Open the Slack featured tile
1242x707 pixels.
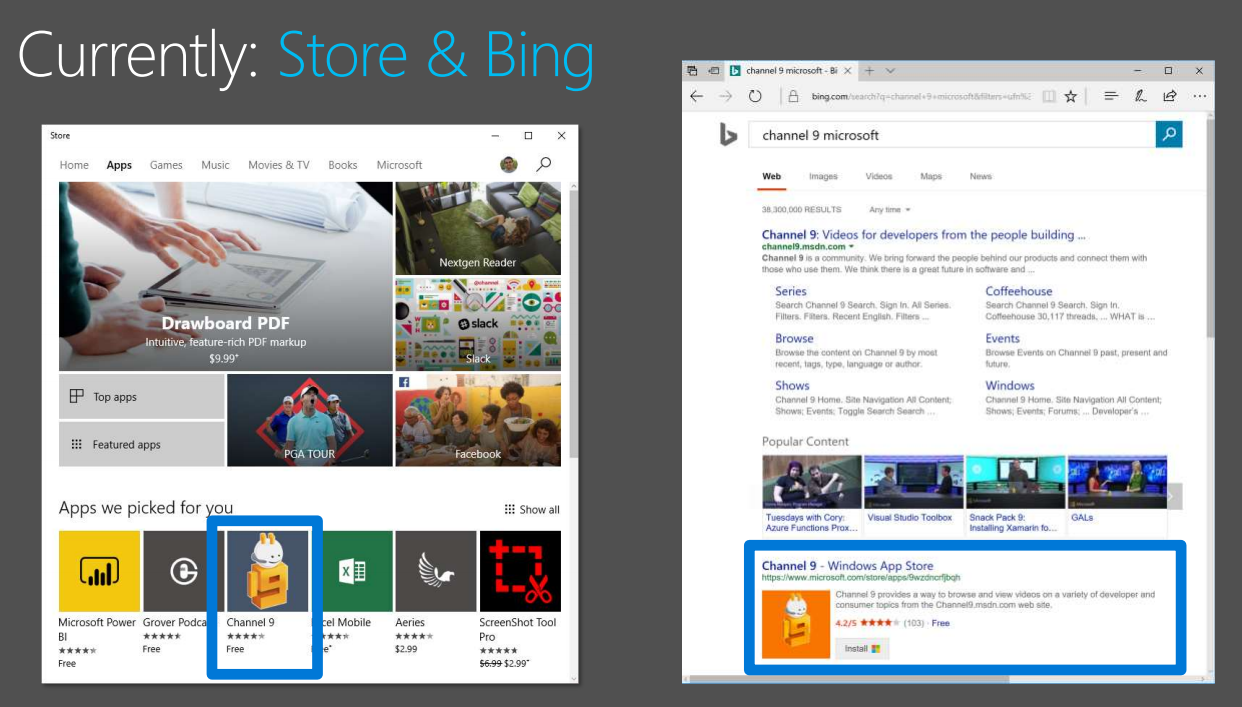pos(478,324)
